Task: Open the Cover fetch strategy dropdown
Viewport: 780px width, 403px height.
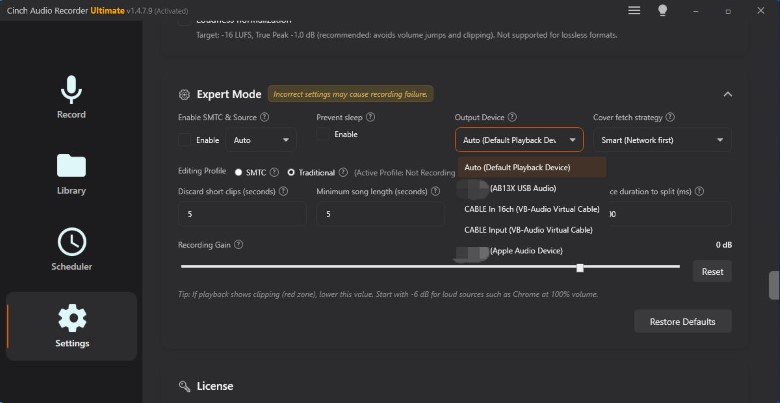Action: [662, 140]
